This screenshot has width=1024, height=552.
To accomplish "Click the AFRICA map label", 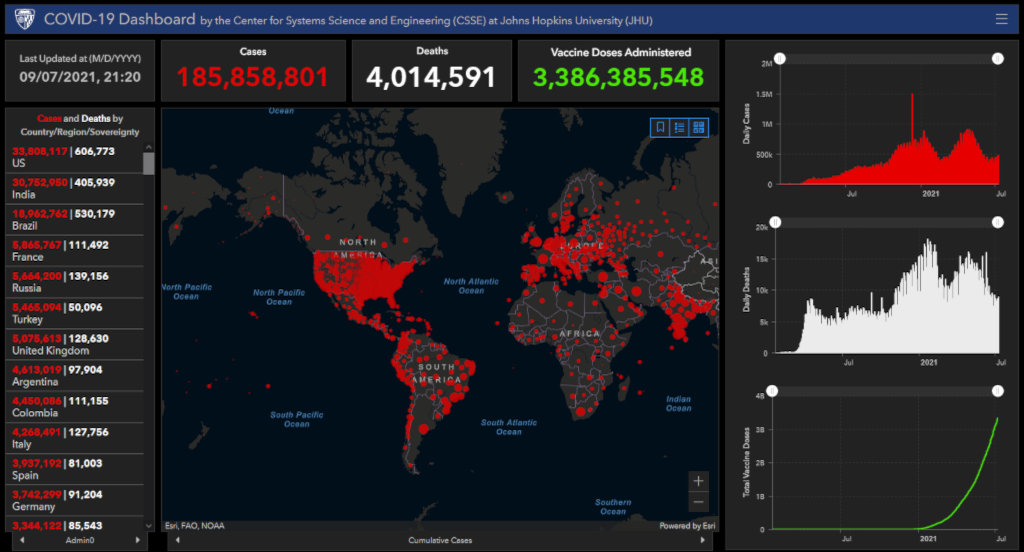I will pyautogui.click(x=579, y=334).
